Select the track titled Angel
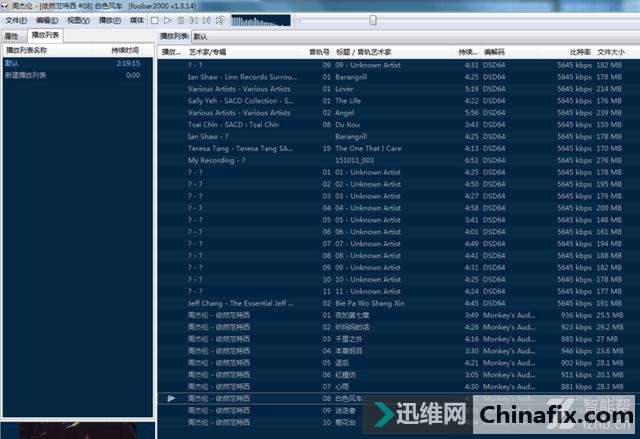This screenshot has width=640, height=439. (x=398, y=113)
